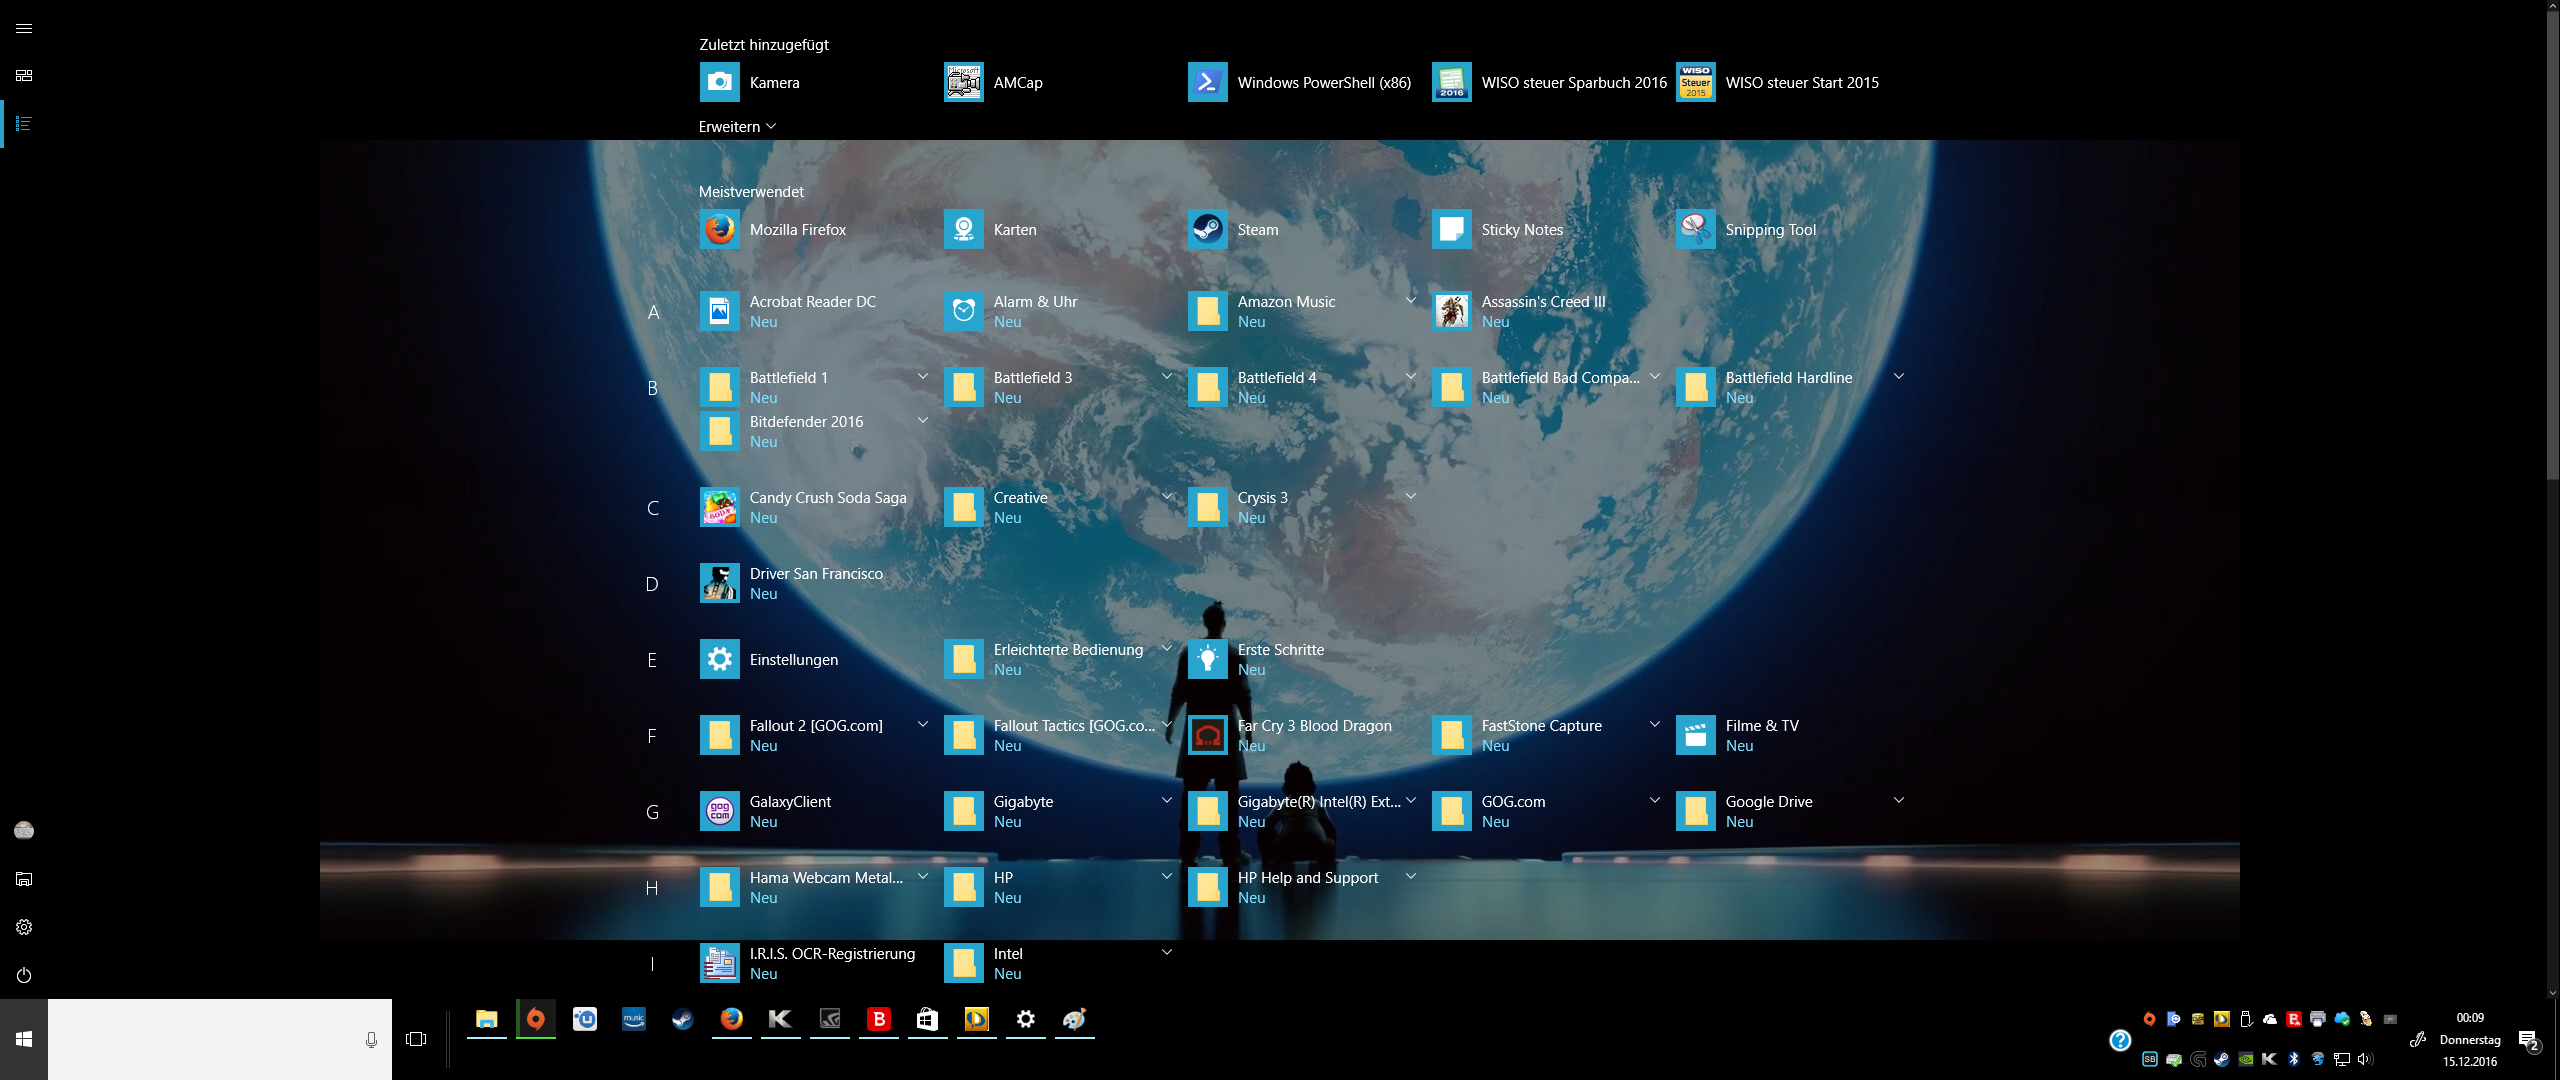The height and width of the screenshot is (1080, 2560).
Task: Expand the Google Drive folder
Action: 1898,800
